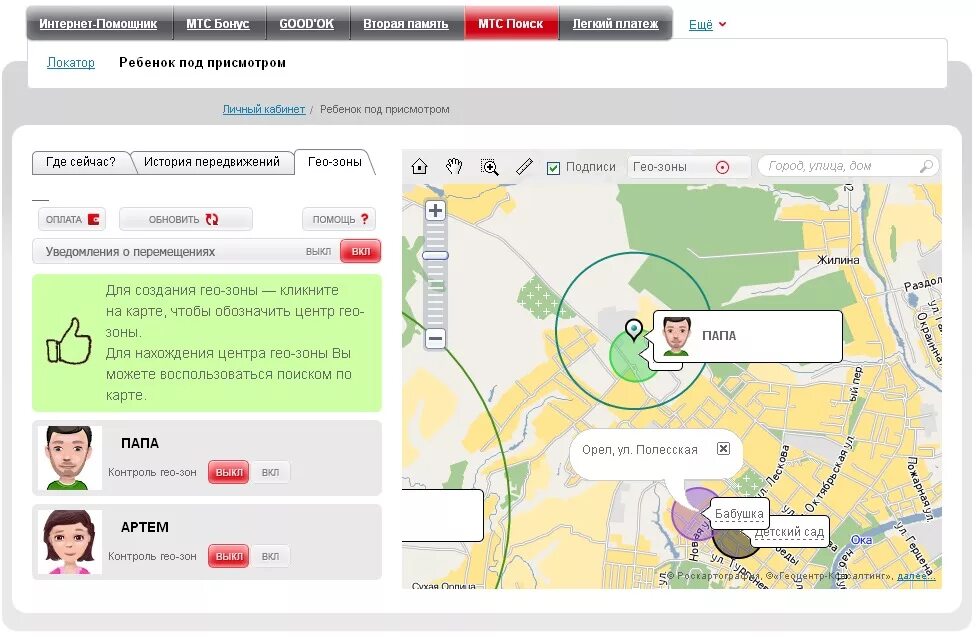Select the Гео-зоны tab
The width and height of the screenshot is (976, 637).
[334, 162]
